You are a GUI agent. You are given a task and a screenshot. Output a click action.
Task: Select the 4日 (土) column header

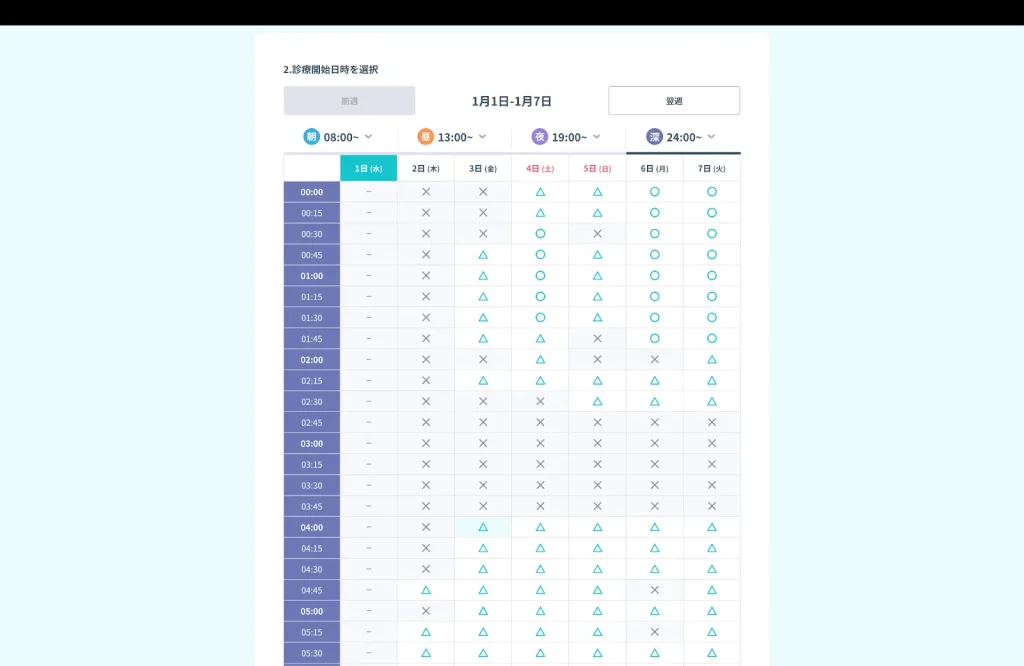[540, 168]
